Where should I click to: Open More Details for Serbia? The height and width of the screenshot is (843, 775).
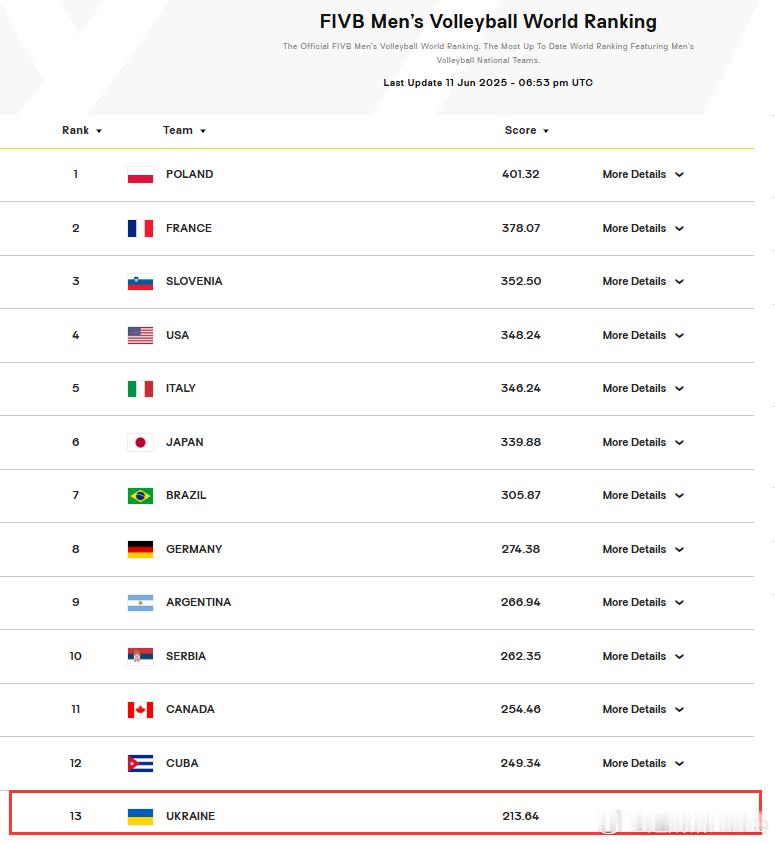pyautogui.click(x=643, y=656)
